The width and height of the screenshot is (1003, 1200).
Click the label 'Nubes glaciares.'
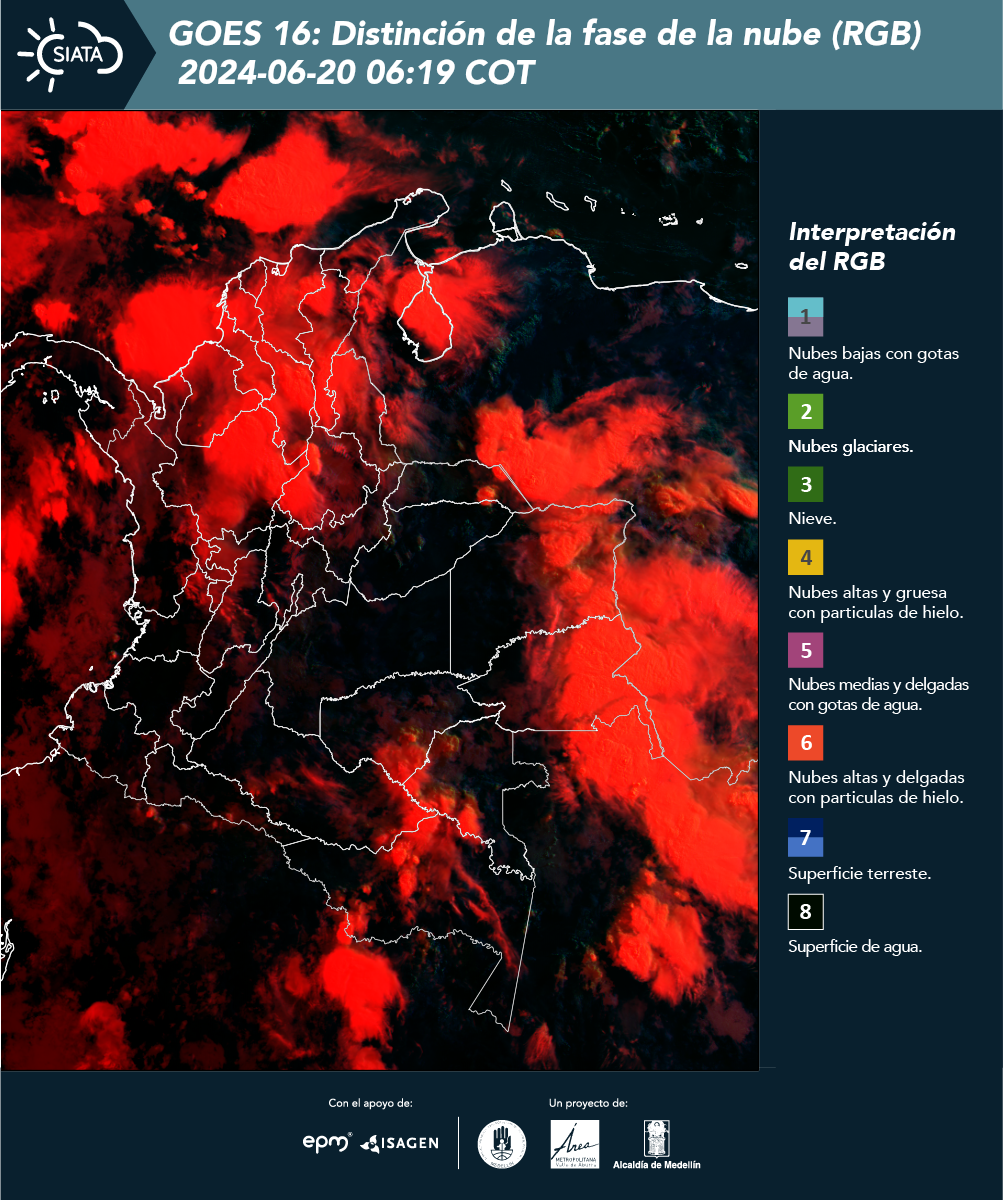click(x=850, y=447)
